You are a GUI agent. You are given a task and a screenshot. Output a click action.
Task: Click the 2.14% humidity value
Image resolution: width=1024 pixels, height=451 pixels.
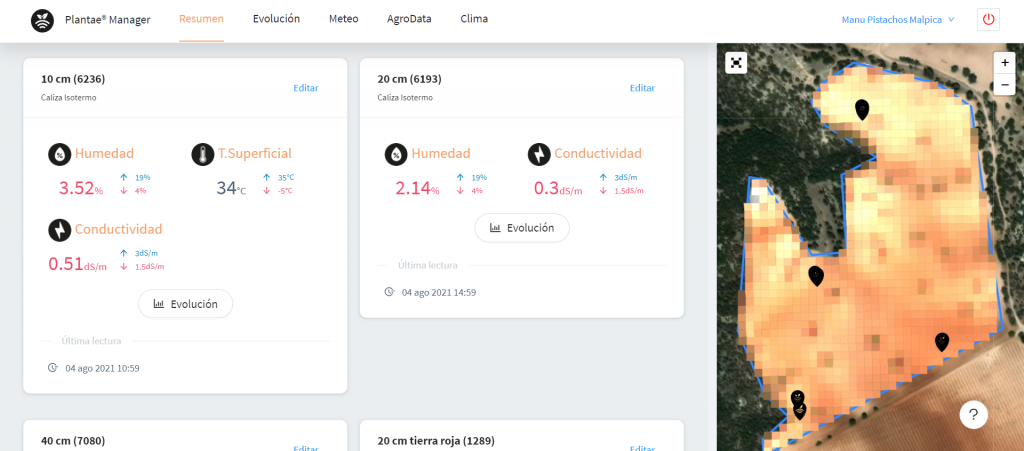coord(417,189)
